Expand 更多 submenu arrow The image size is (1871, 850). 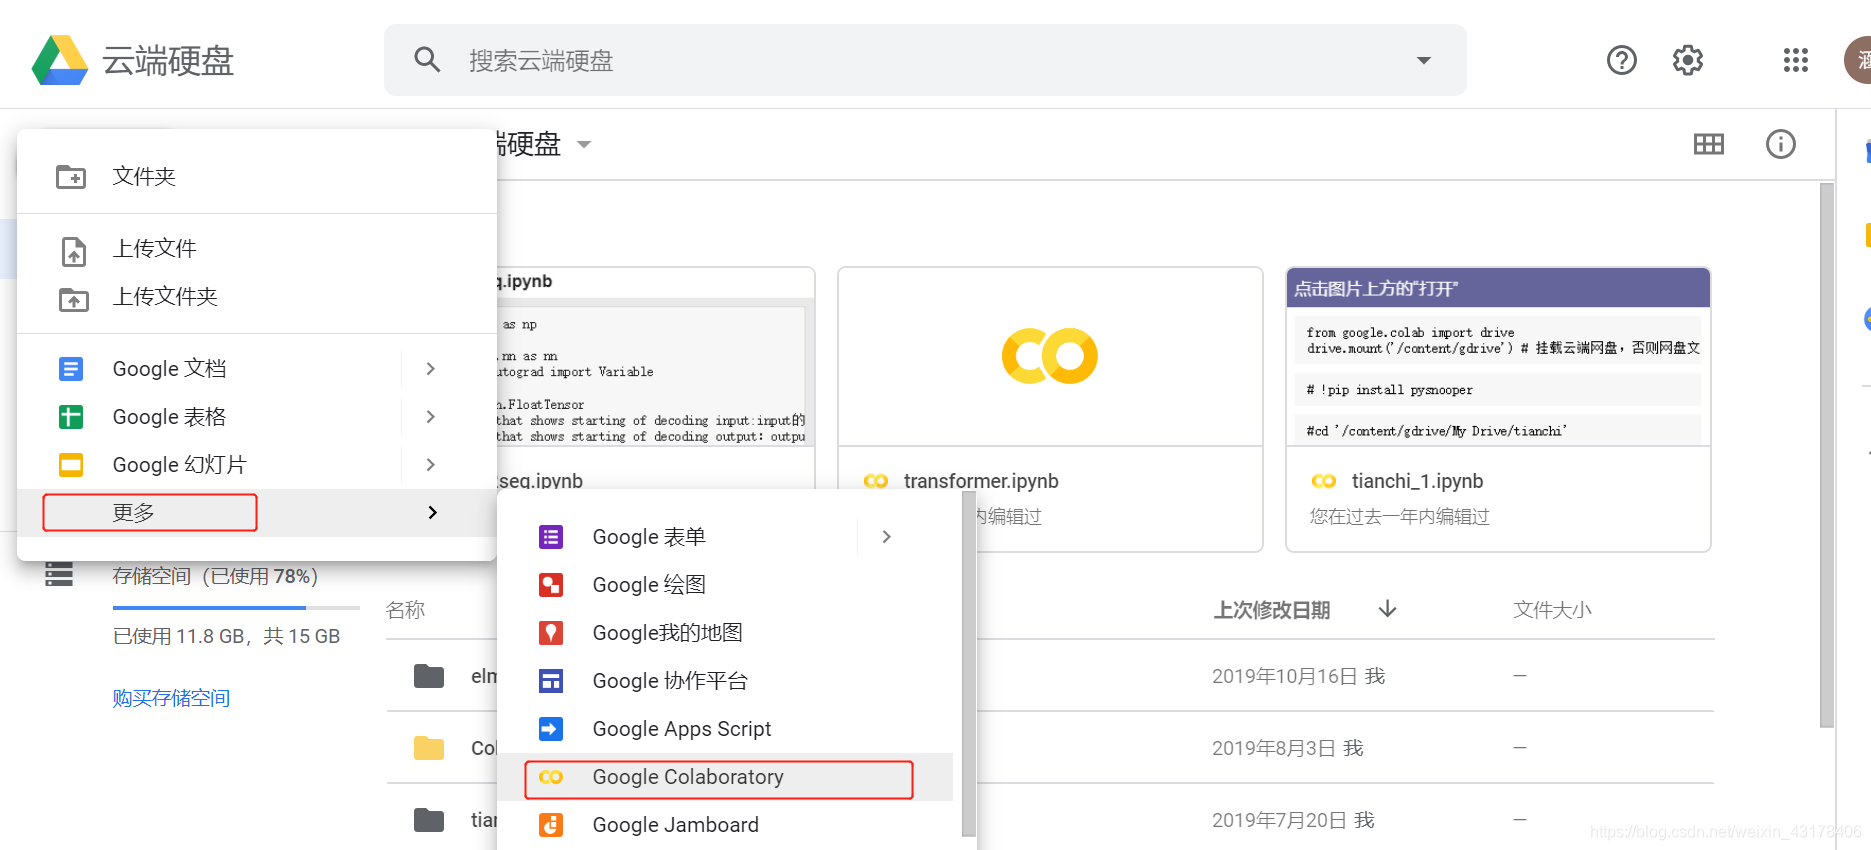(x=432, y=513)
